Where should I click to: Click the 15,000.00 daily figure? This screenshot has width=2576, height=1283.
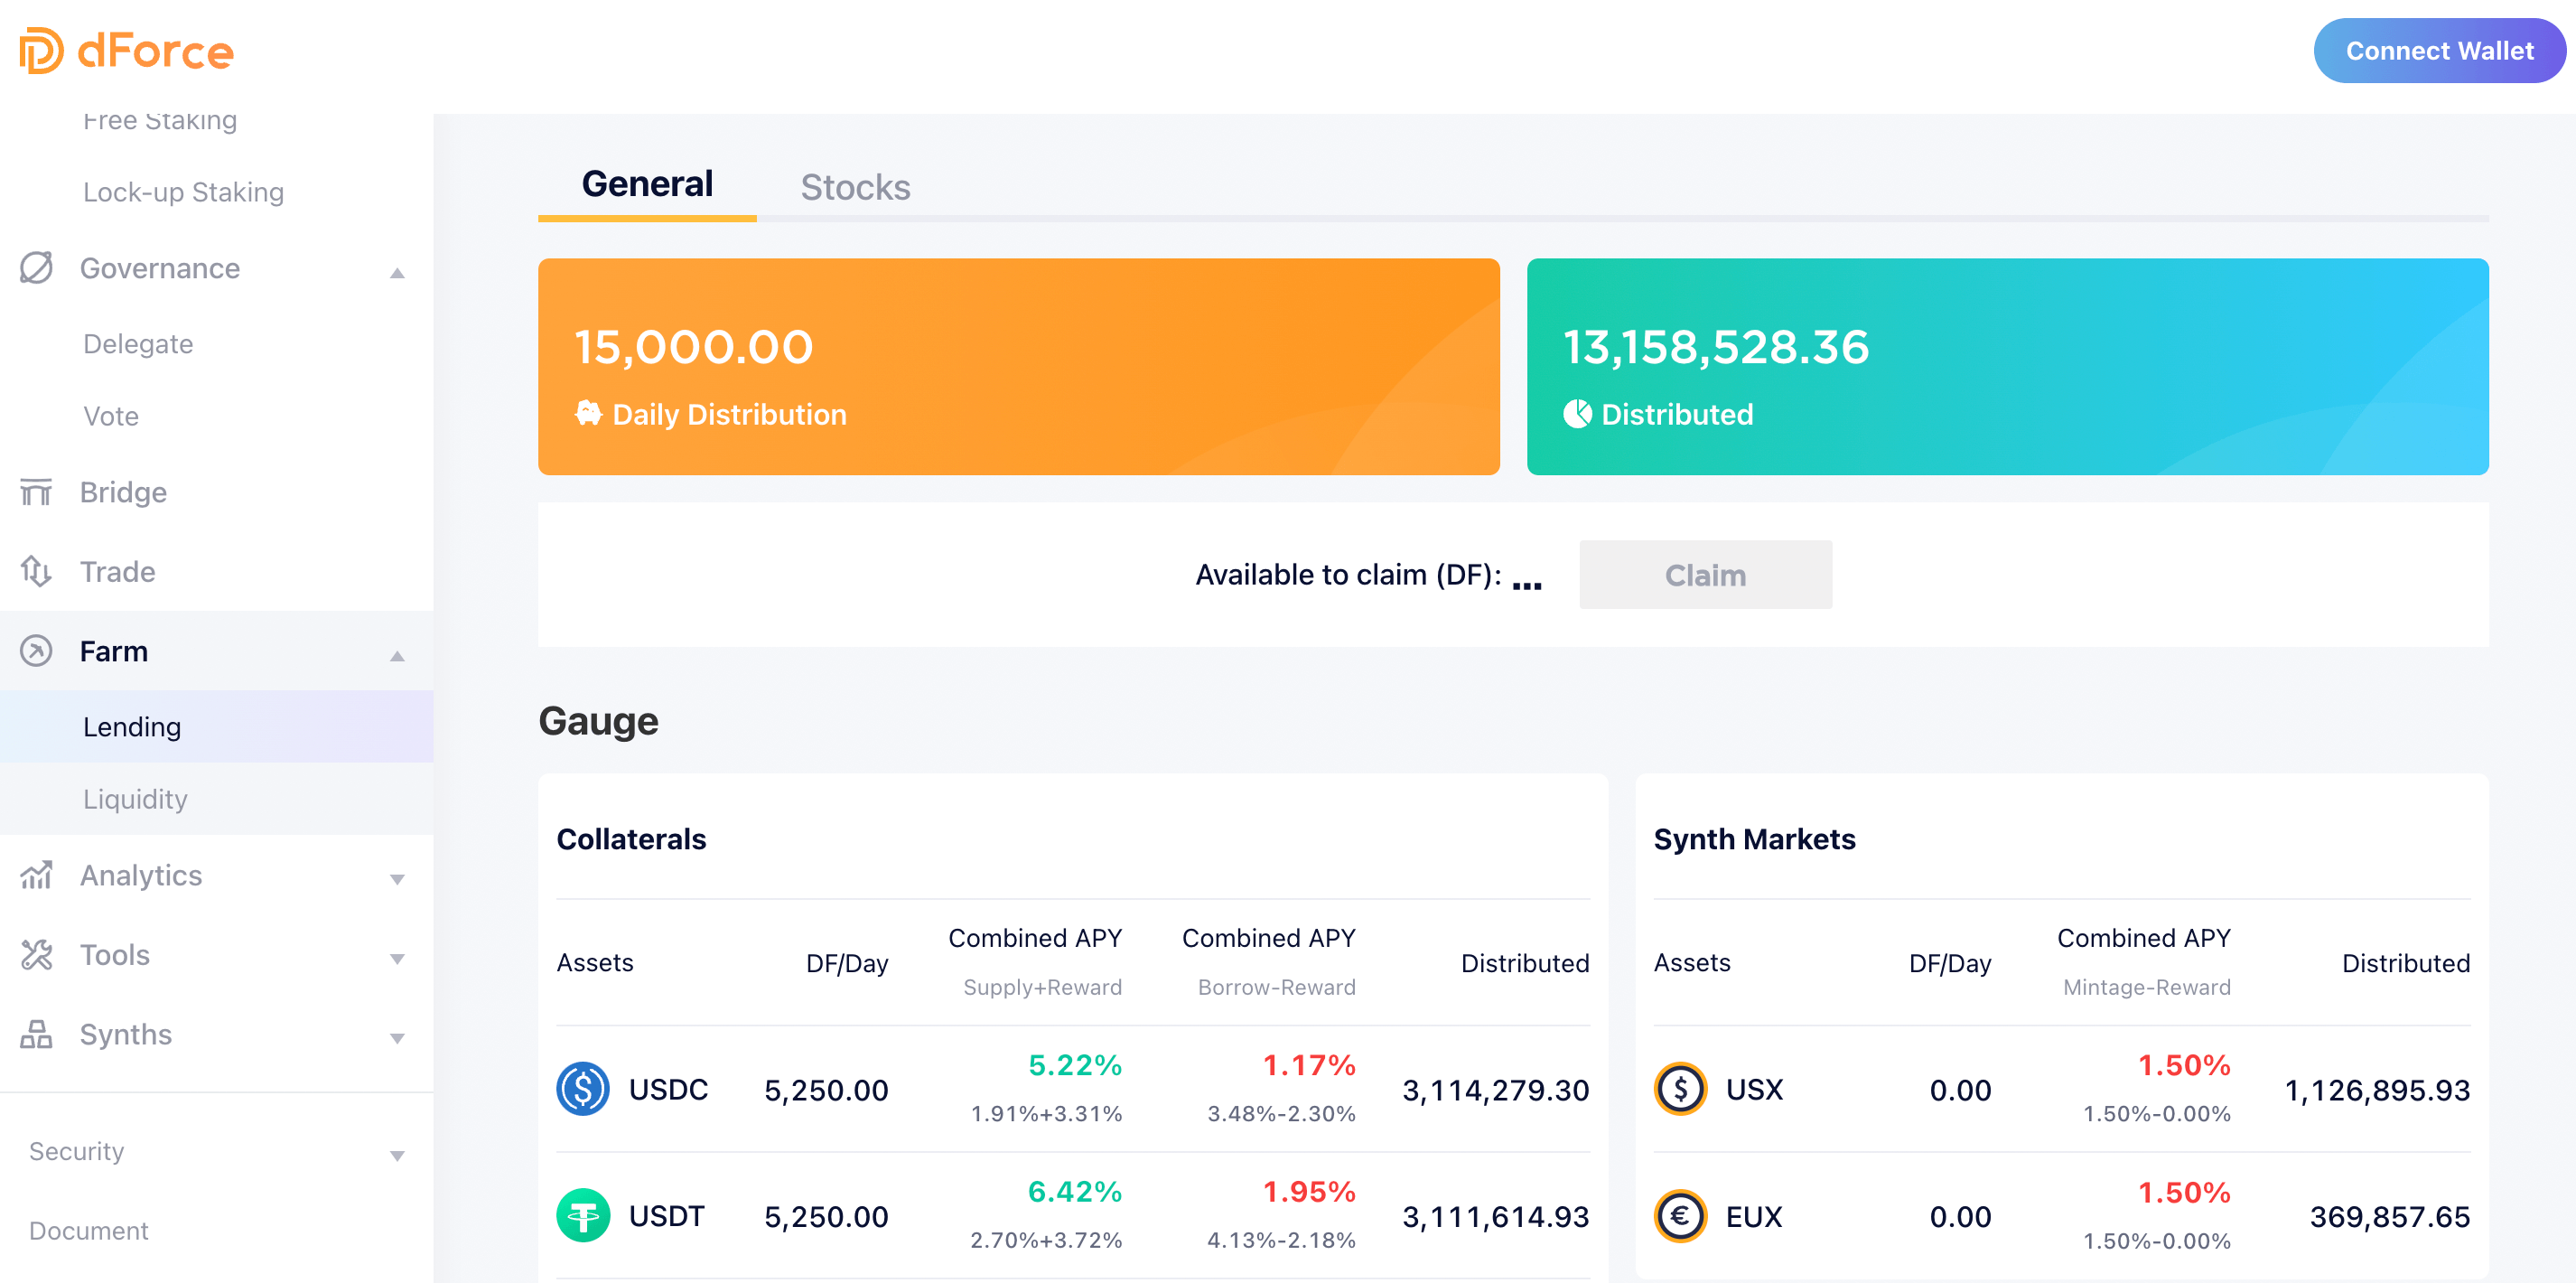point(693,347)
